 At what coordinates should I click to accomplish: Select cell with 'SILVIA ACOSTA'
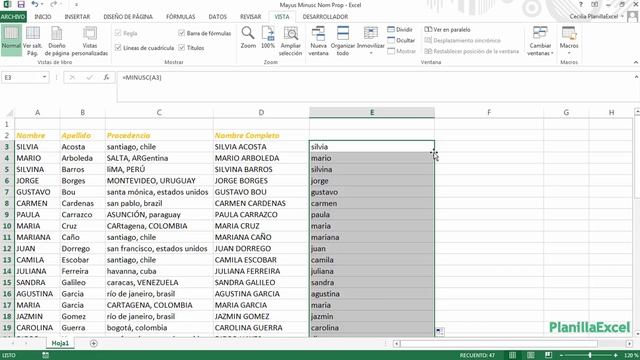pyautogui.click(x=261, y=147)
